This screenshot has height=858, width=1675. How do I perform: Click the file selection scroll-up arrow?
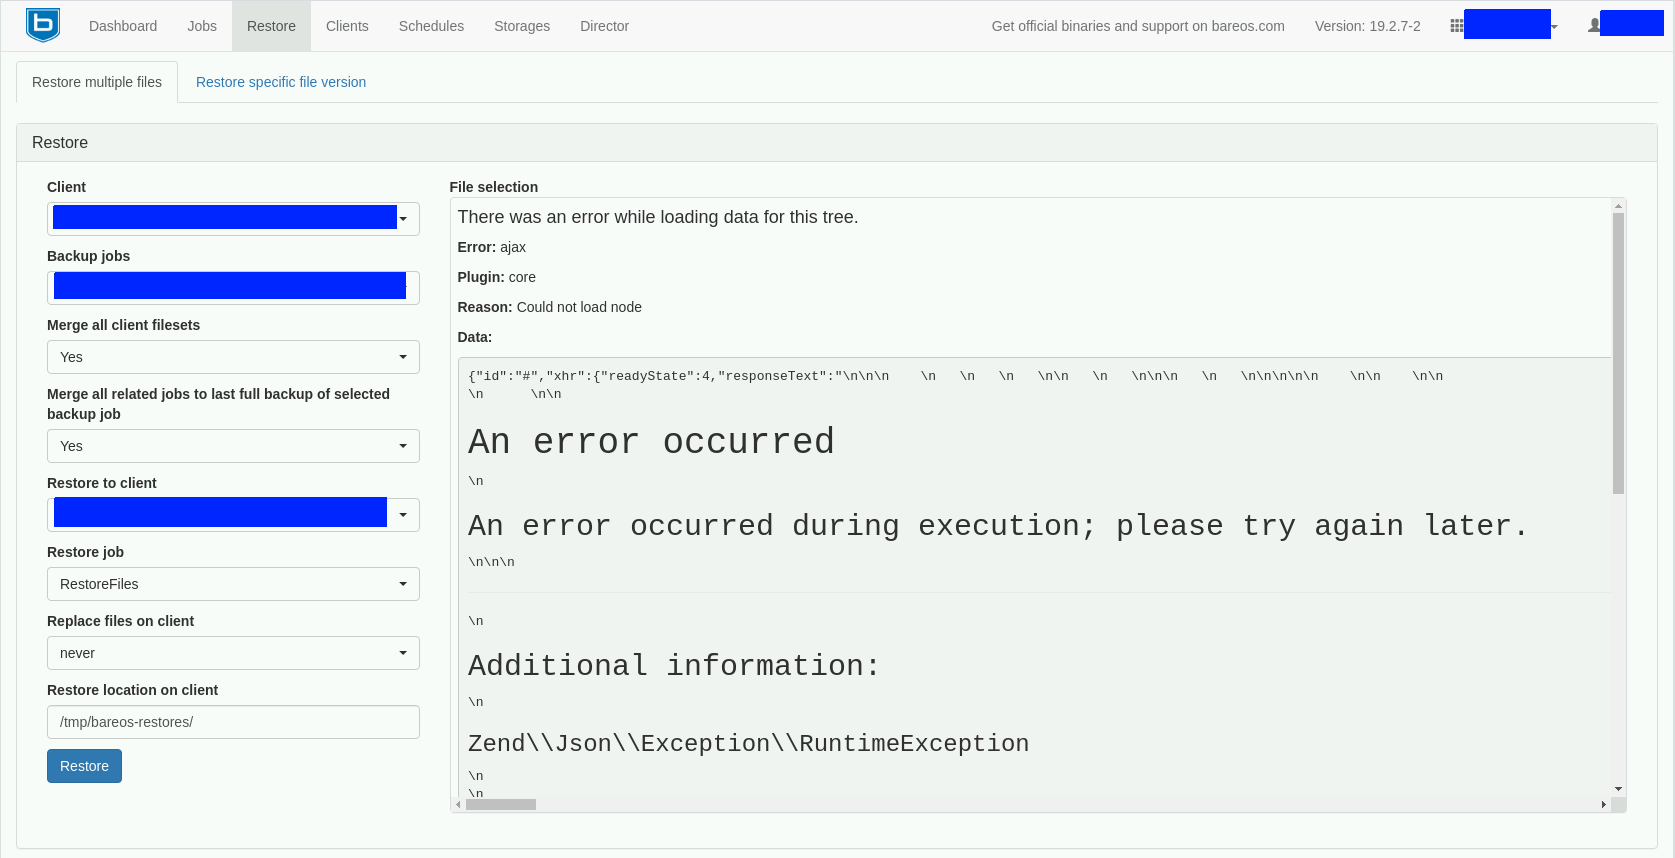click(1618, 206)
